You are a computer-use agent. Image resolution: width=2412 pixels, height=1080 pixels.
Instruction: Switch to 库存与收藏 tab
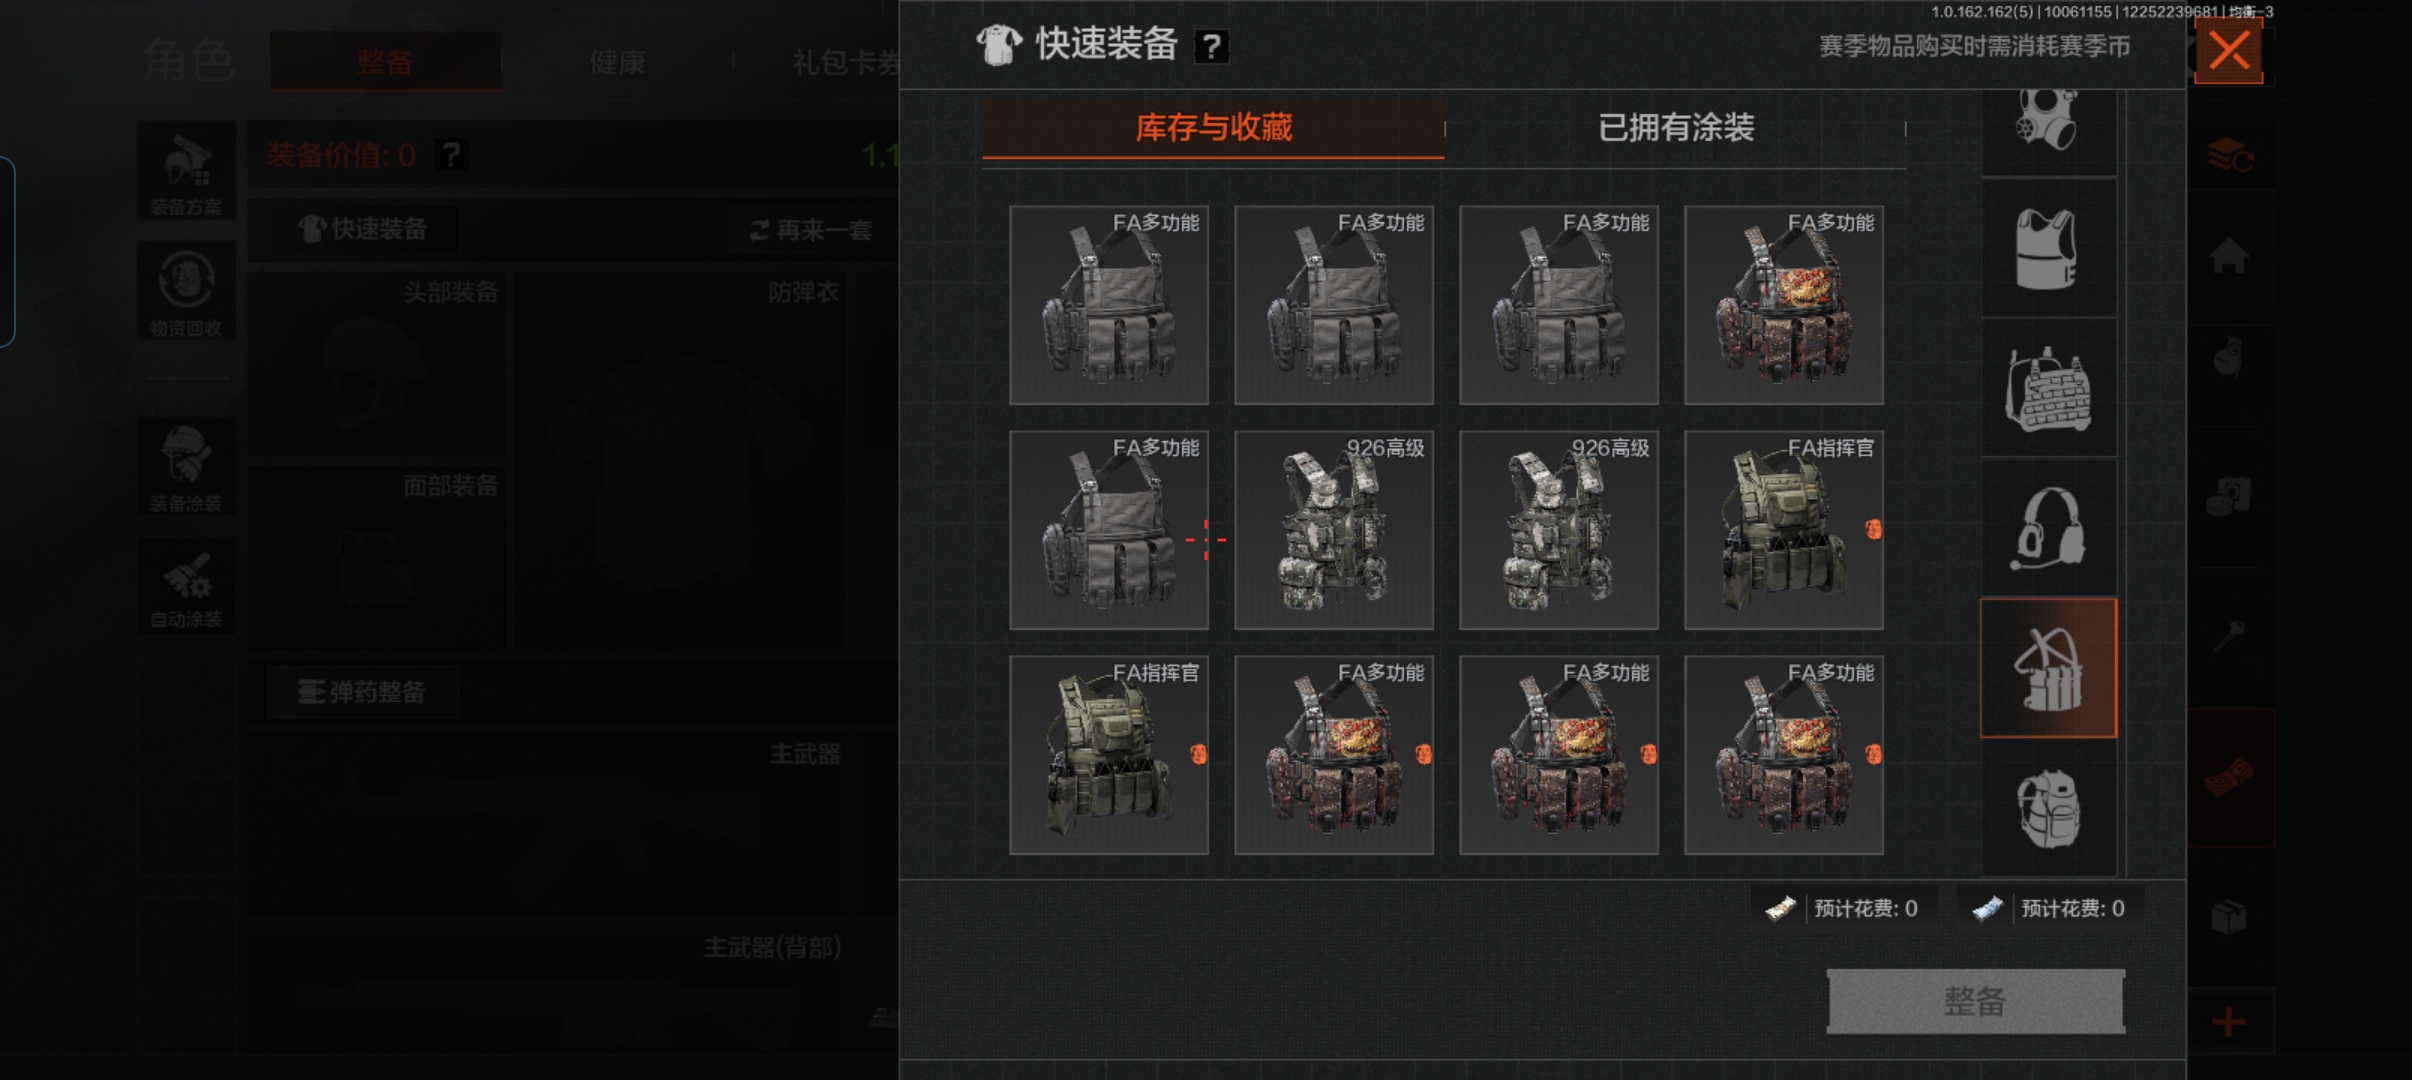[1213, 128]
